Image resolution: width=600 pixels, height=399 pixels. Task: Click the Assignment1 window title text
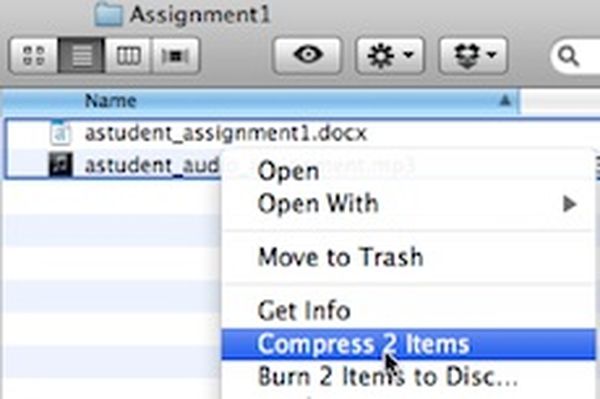pos(200,15)
